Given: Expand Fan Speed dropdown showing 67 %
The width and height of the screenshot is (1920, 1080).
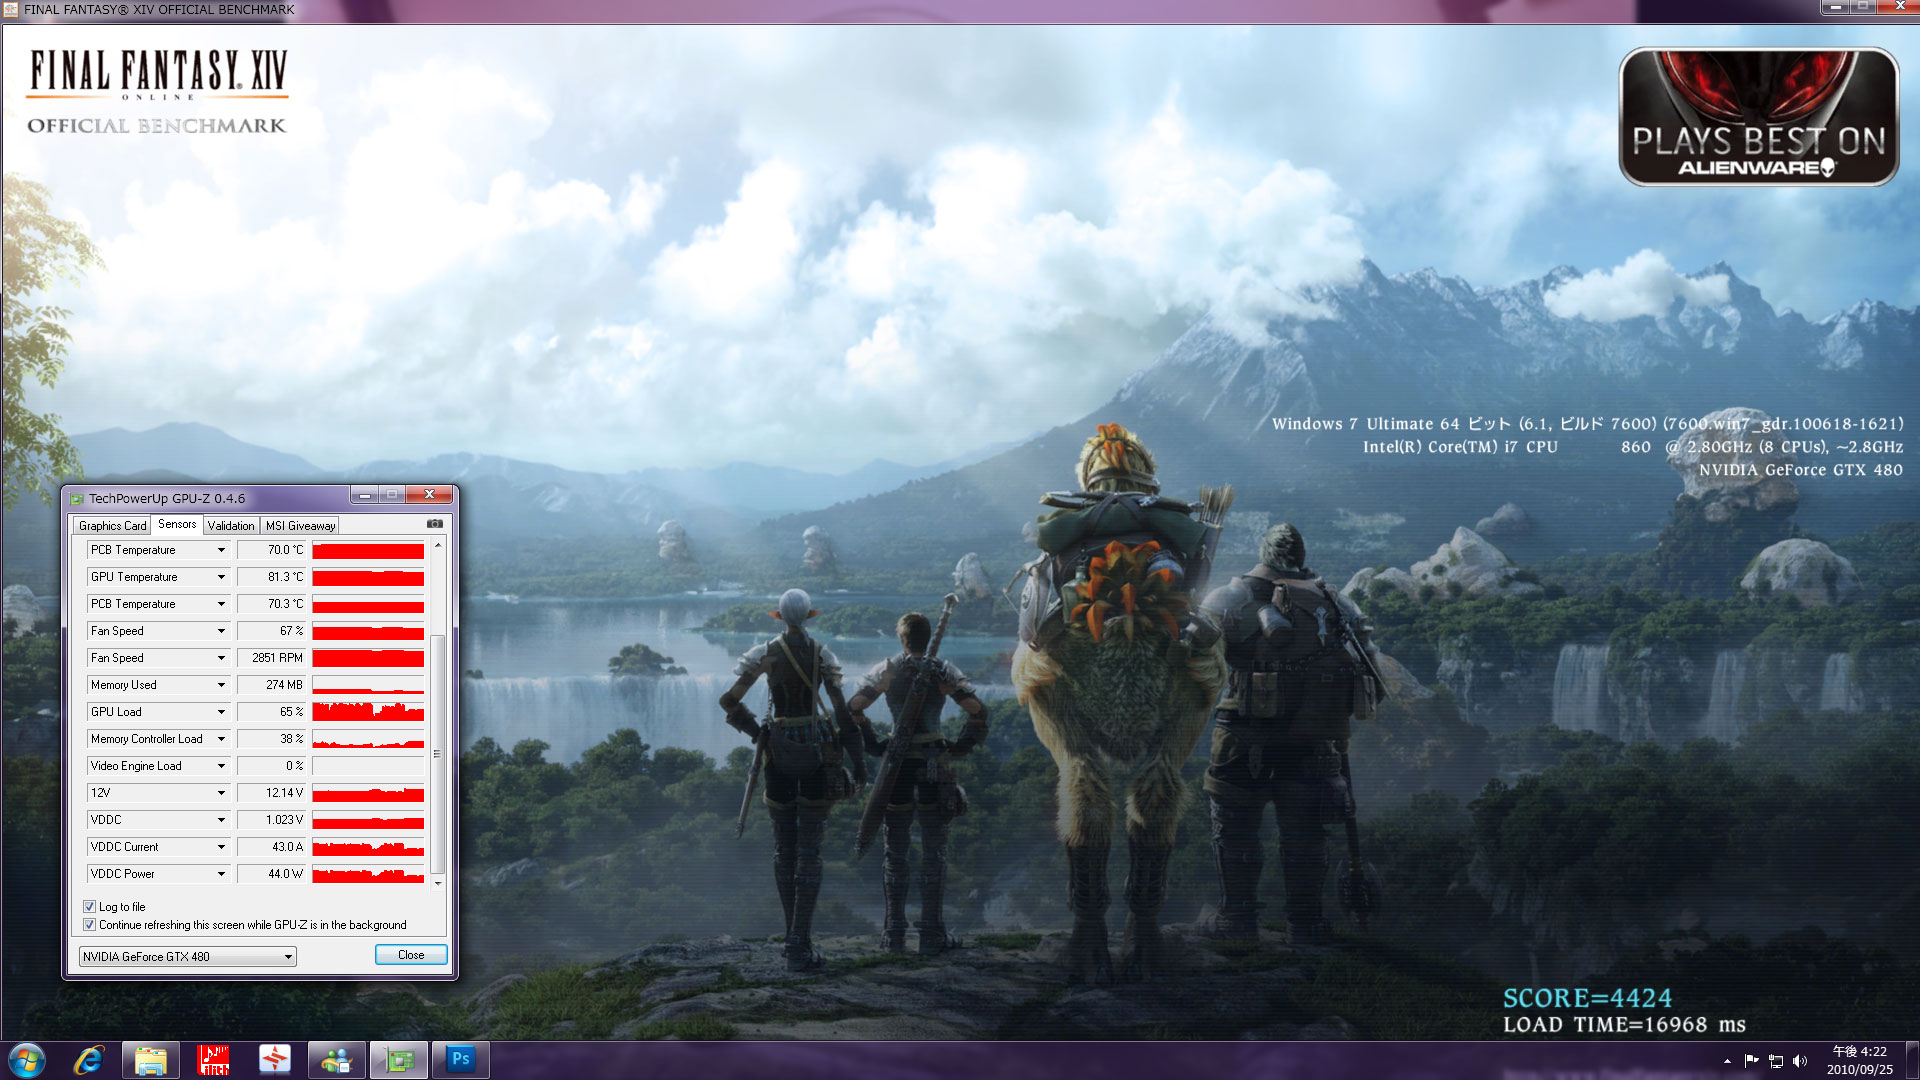Looking at the screenshot, I should 221,631.
